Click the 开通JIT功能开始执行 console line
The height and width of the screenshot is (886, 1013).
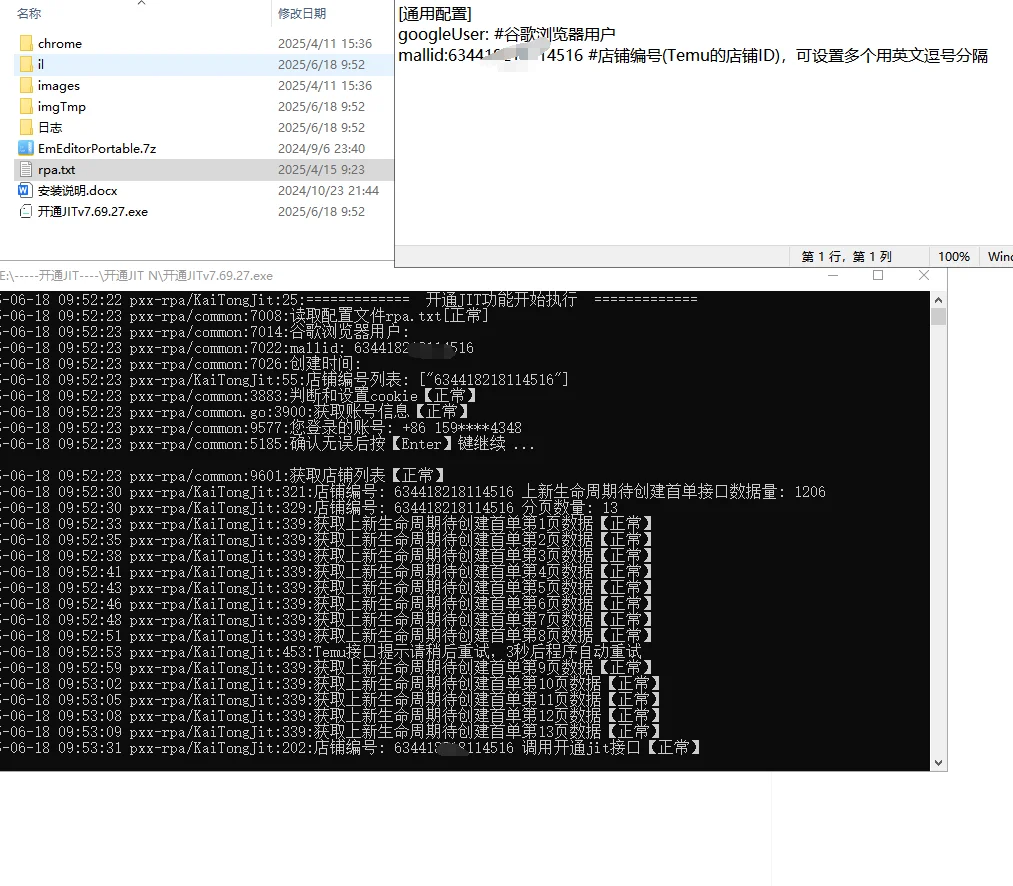(349, 300)
